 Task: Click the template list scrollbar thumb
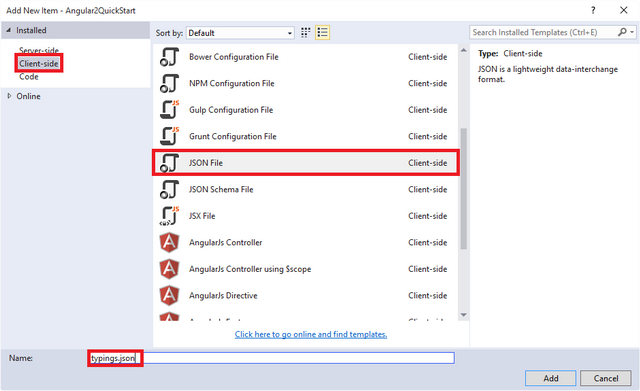point(463,189)
